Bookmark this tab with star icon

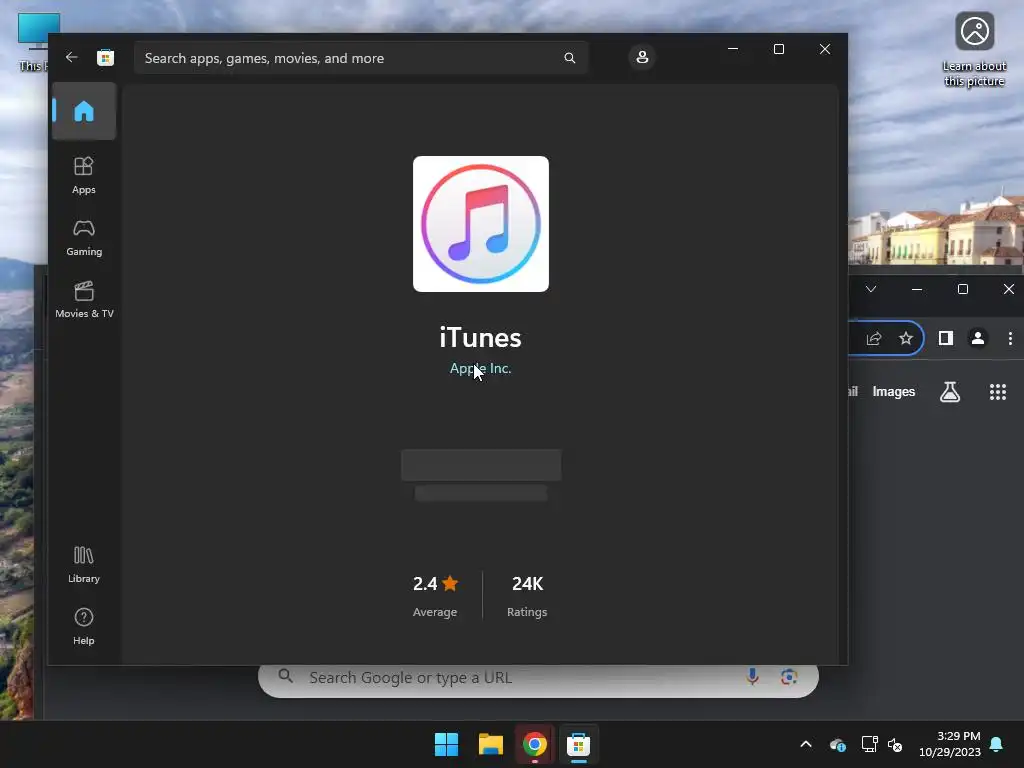click(x=906, y=338)
